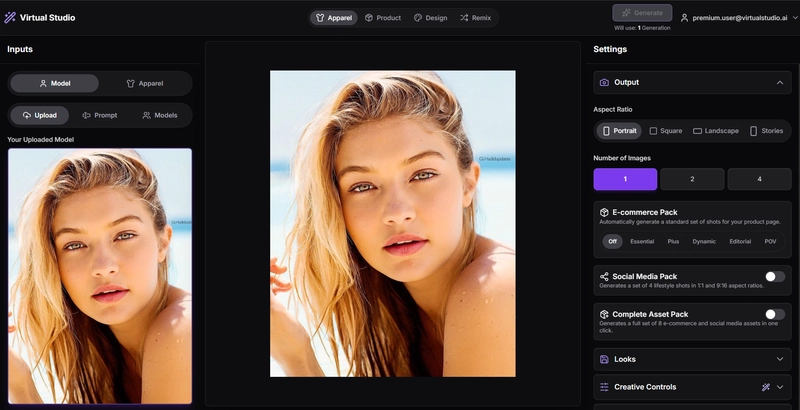Click the Creative Controls sliders icon
Screen dimensions: 800x410
tap(604, 387)
